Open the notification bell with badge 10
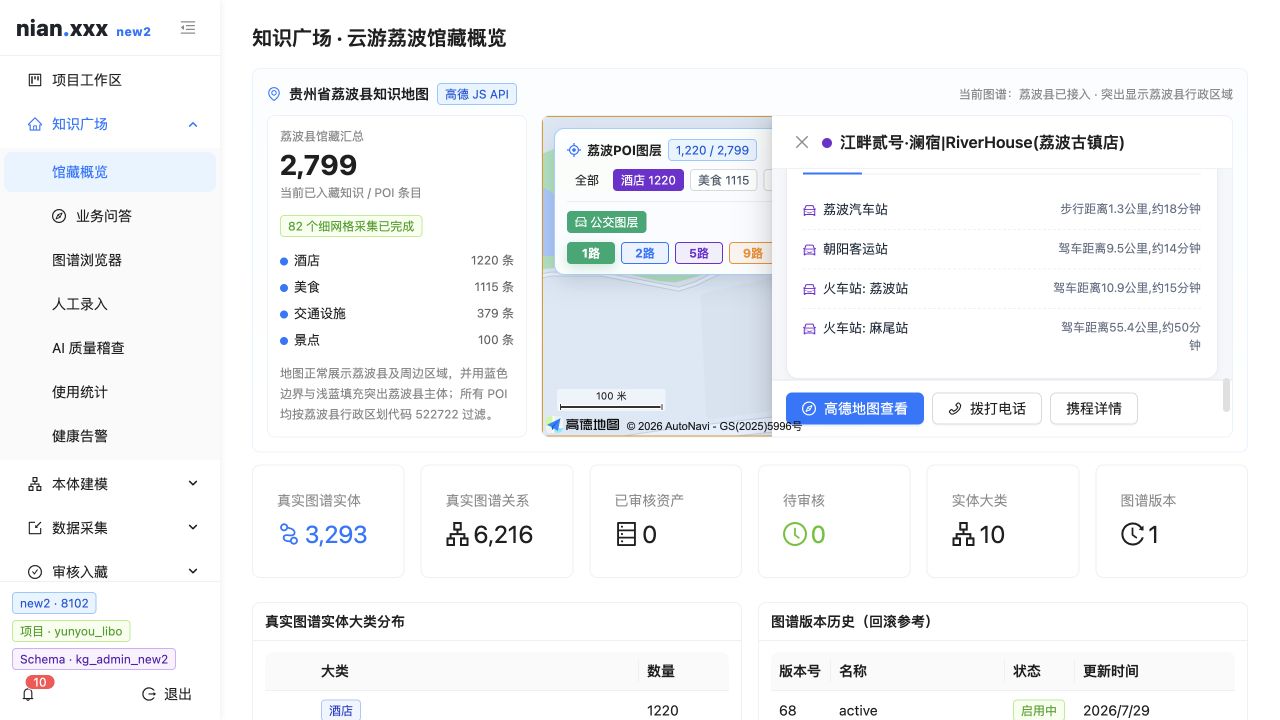 coord(28,694)
